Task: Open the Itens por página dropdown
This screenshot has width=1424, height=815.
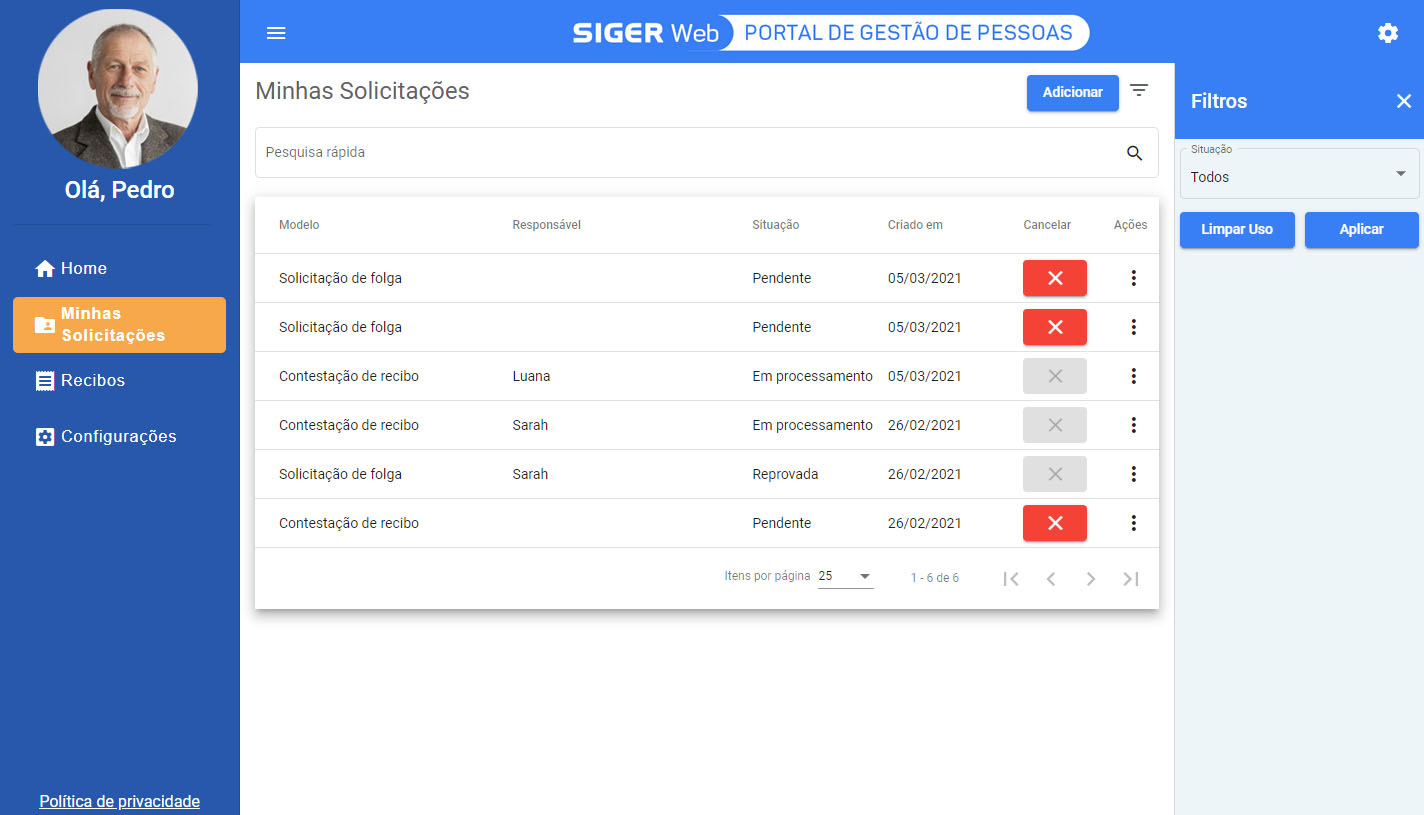Action: point(846,576)
